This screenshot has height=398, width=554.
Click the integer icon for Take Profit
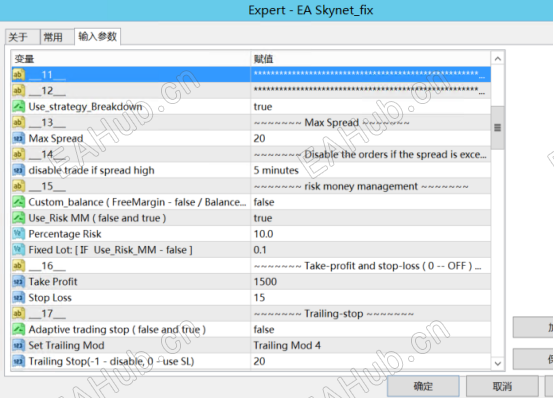point(18,281)
